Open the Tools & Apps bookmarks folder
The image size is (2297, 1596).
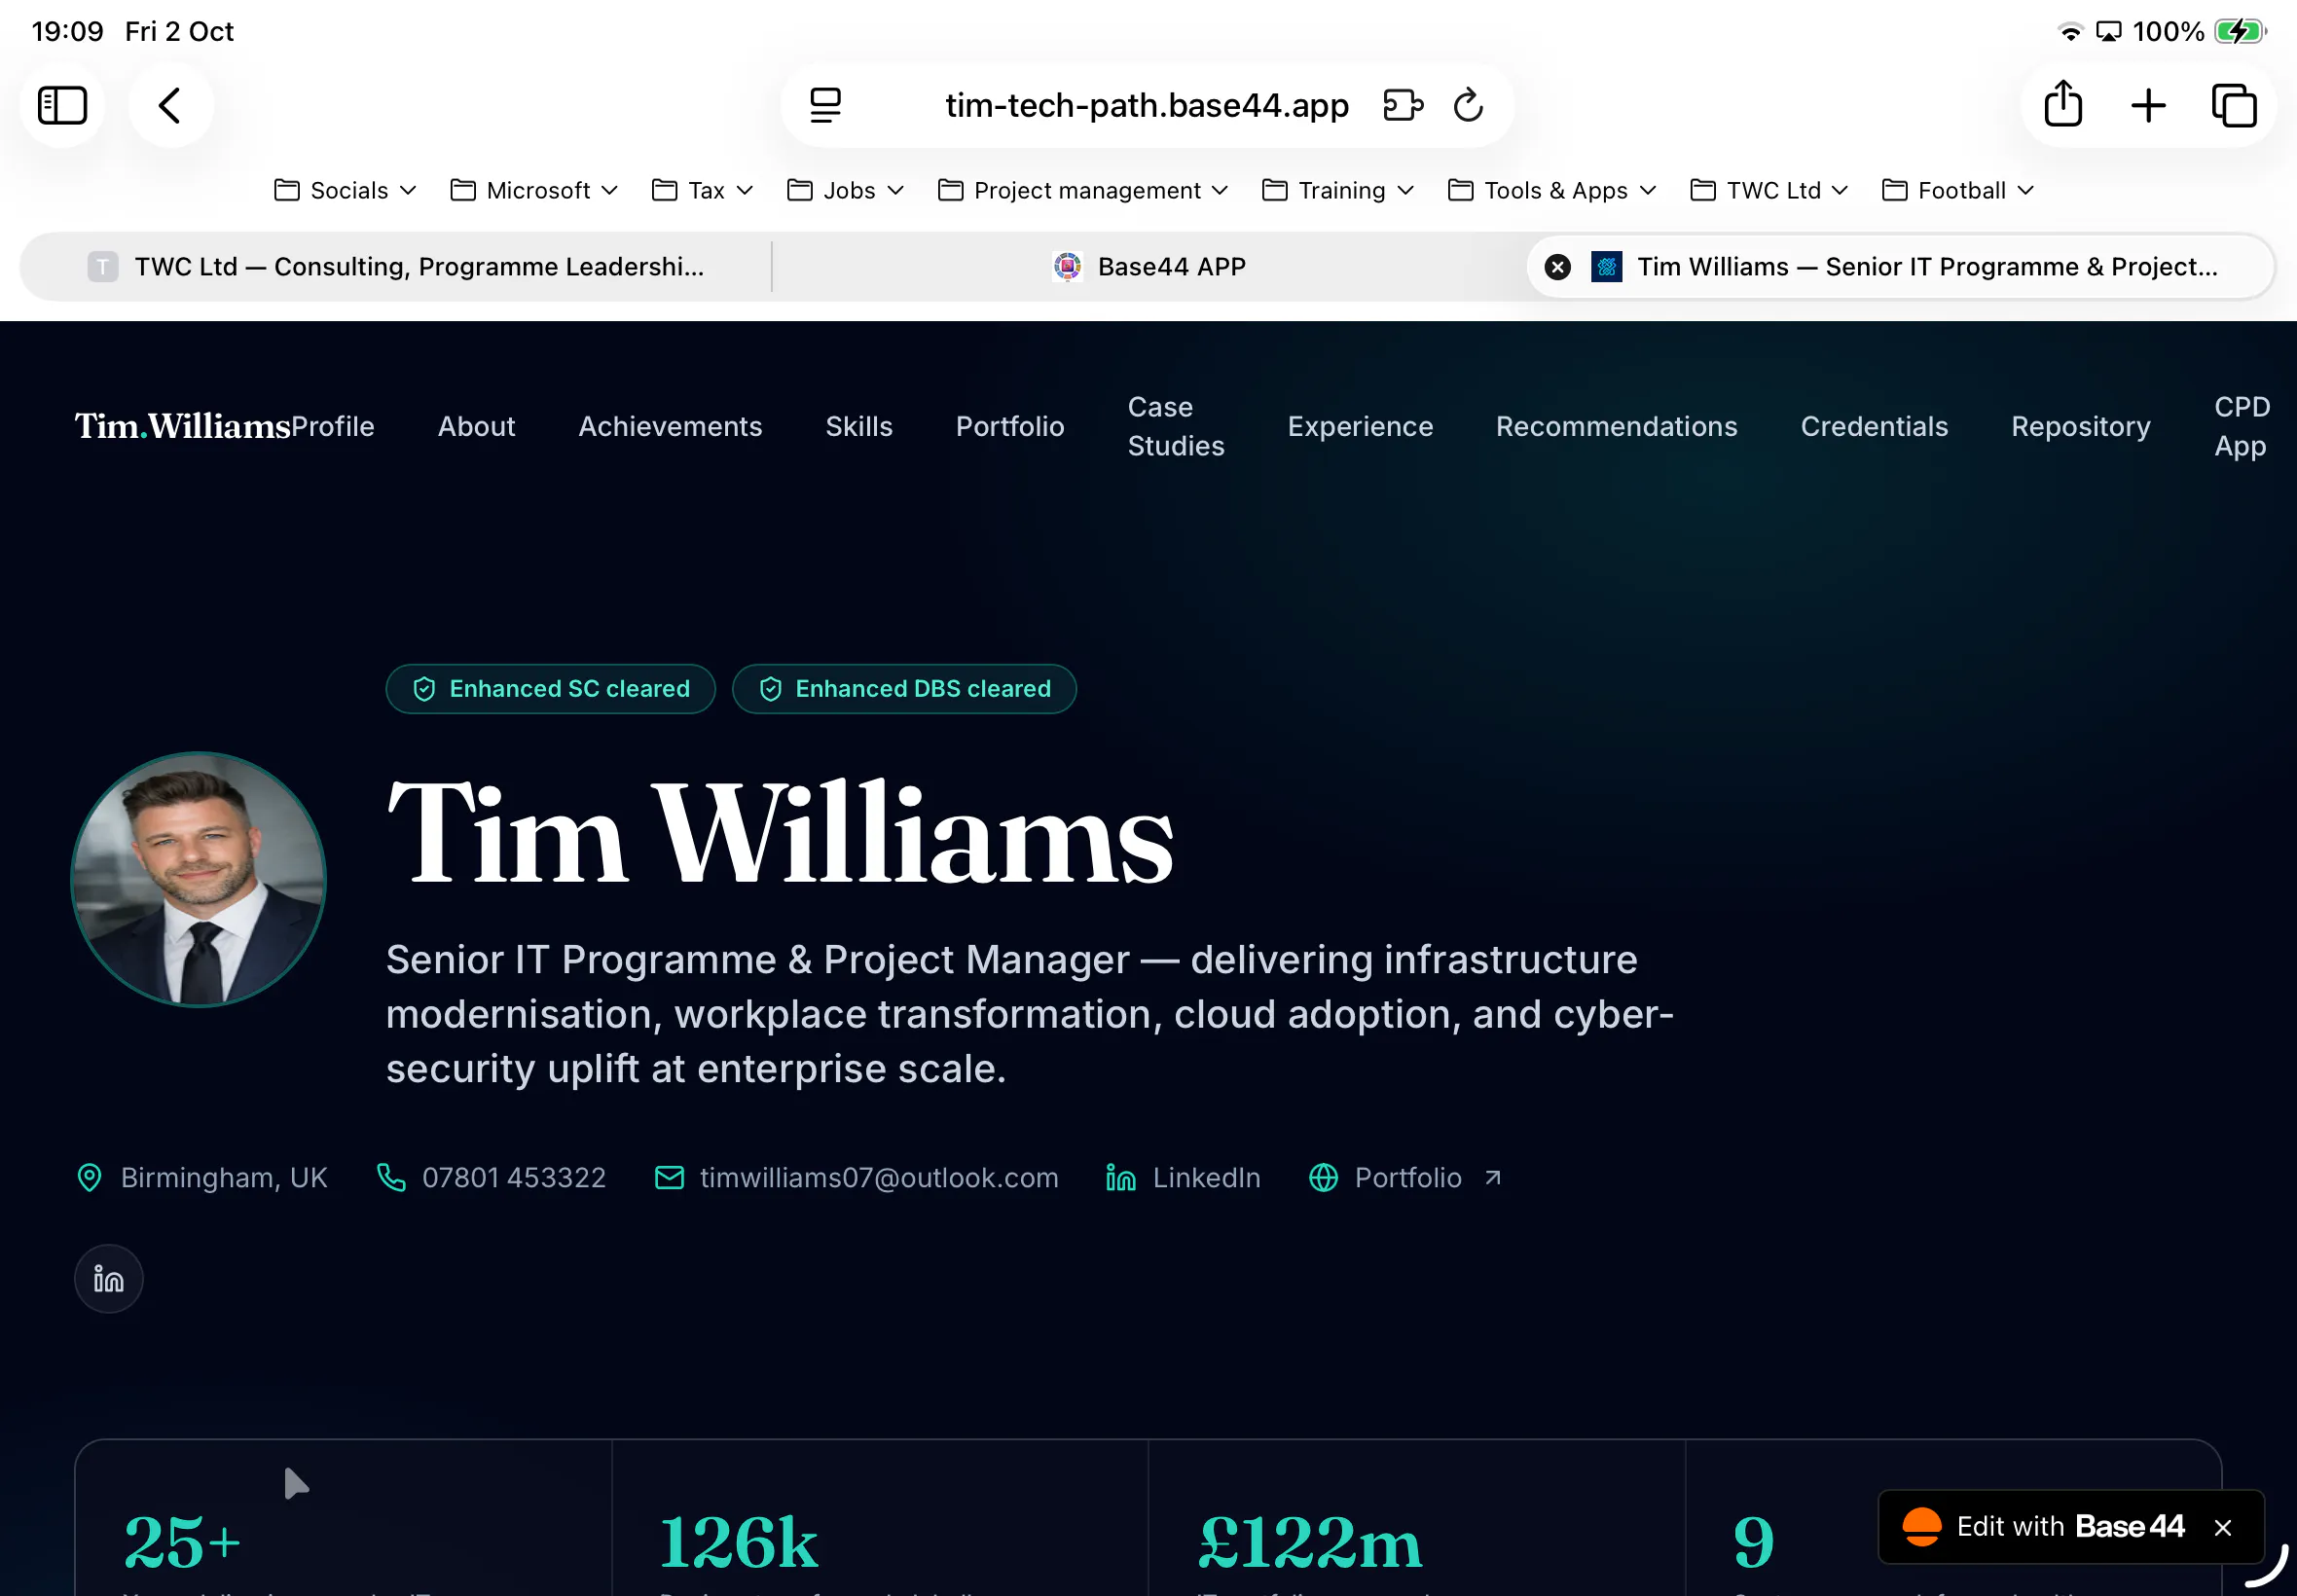click(x=1552, y=190)
